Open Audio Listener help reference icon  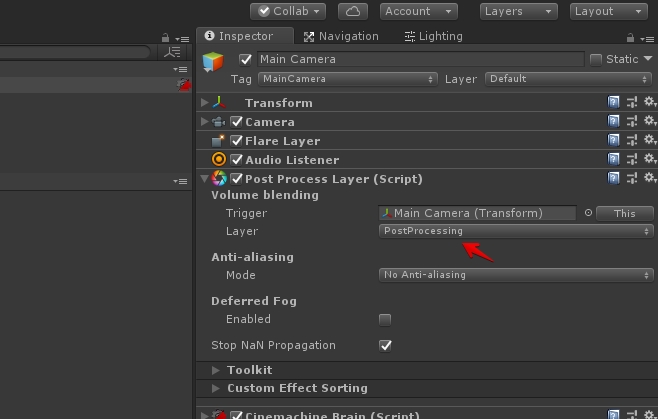[x=613, y=160]
